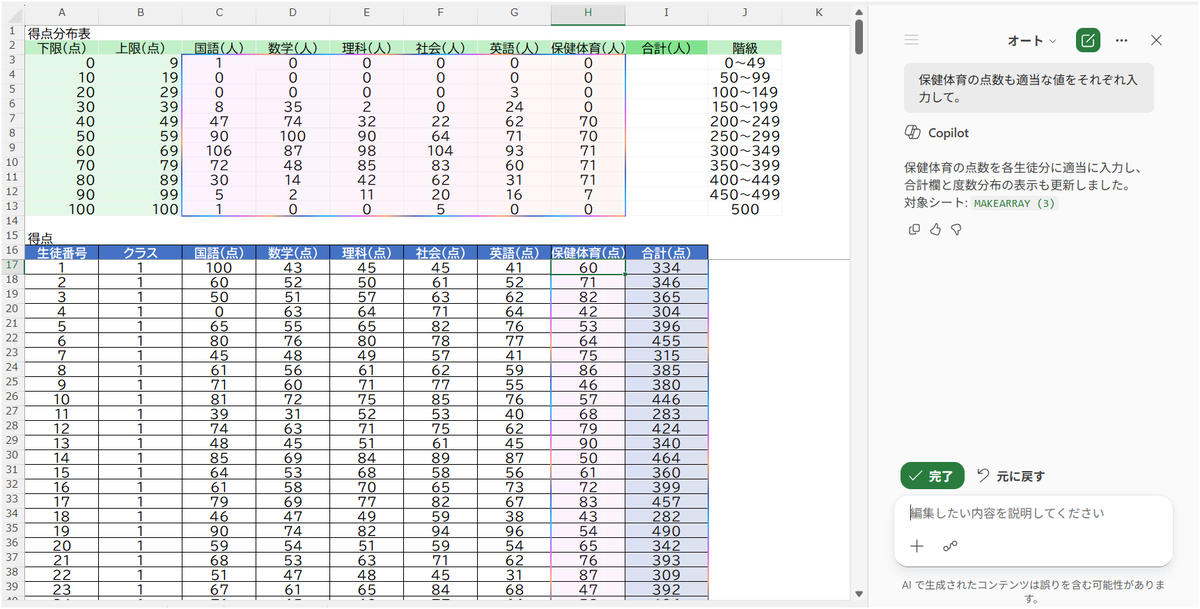Copy the Copilot response
This screenshot has height=609, width=1200.
click(x=914, y=229)
